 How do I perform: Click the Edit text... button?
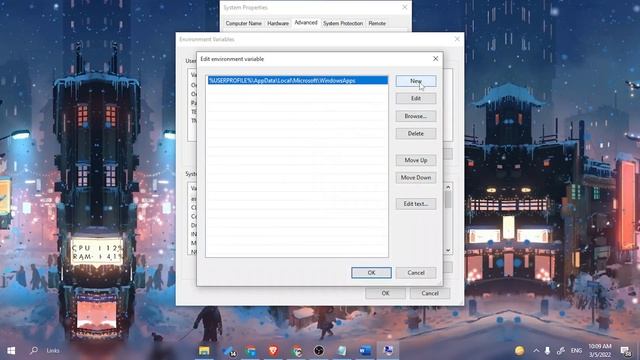(416, 204)
